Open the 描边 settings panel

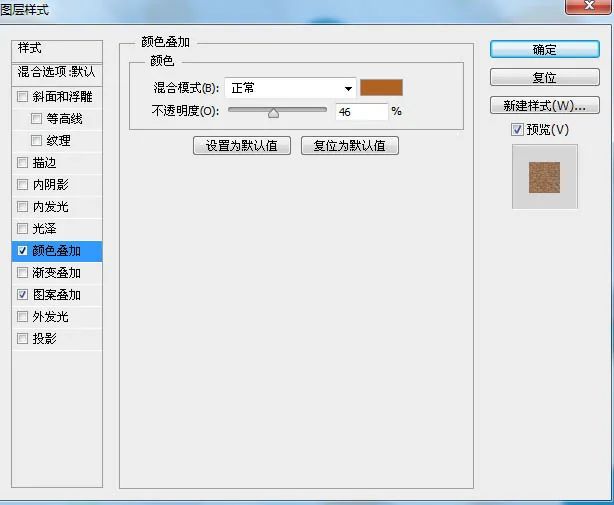(45, 162)
